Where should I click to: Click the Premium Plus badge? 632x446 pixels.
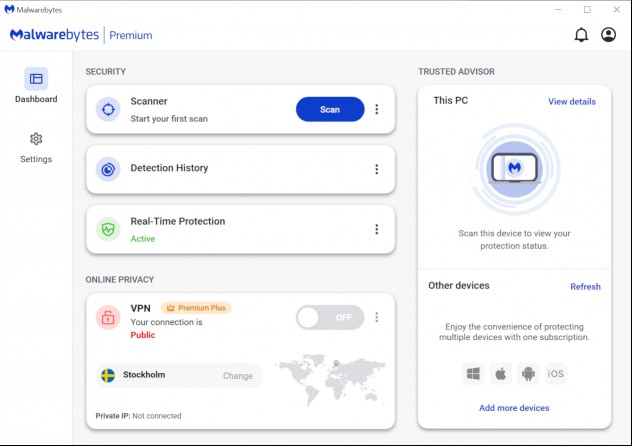pyautogui.click(x=196, y=308)
